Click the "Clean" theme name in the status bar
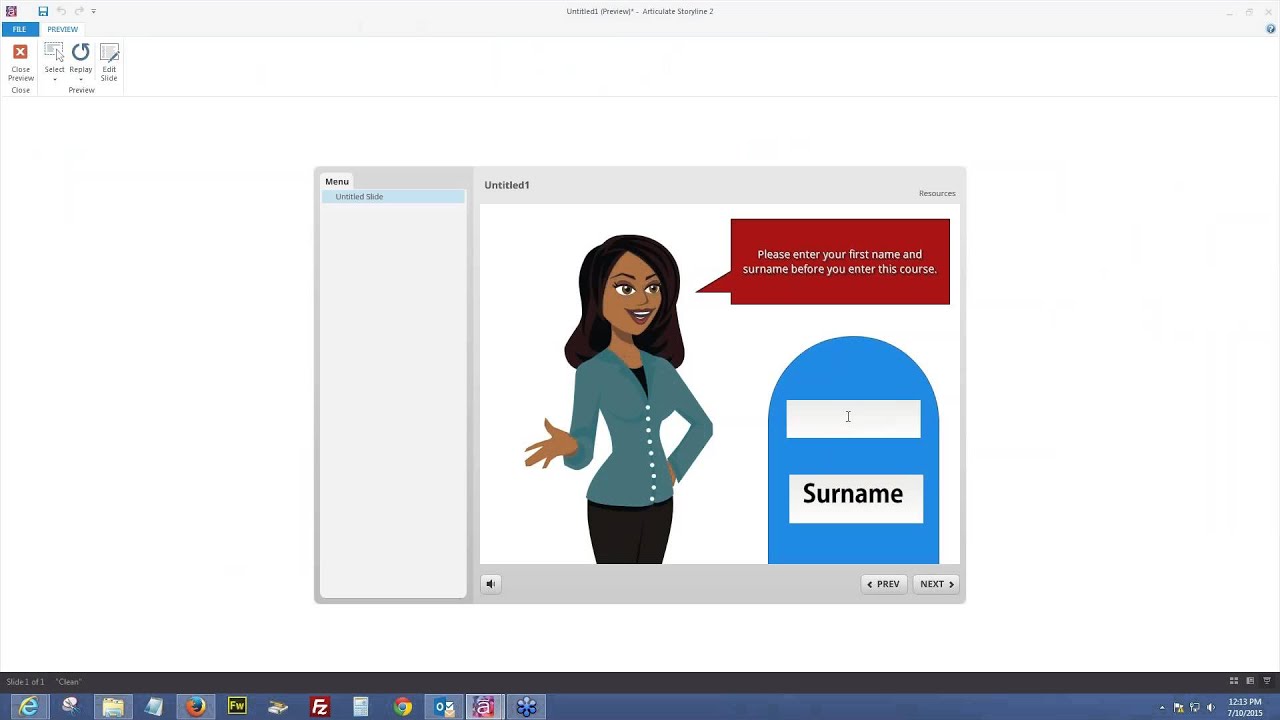This screenshot has width=1280, height=720. [x=68, y=682]
